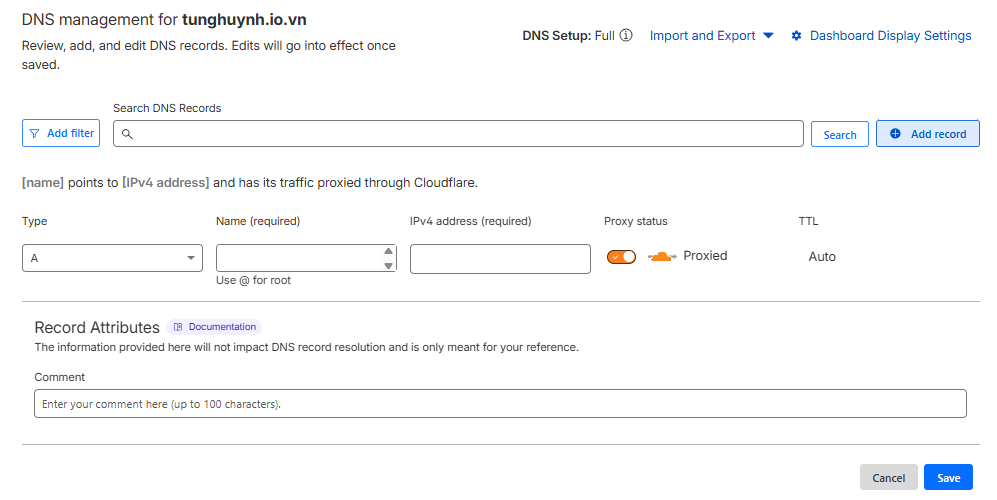
Task: Click the search magnifier icon
Action: pyautogui.click(x=127, y=134)
